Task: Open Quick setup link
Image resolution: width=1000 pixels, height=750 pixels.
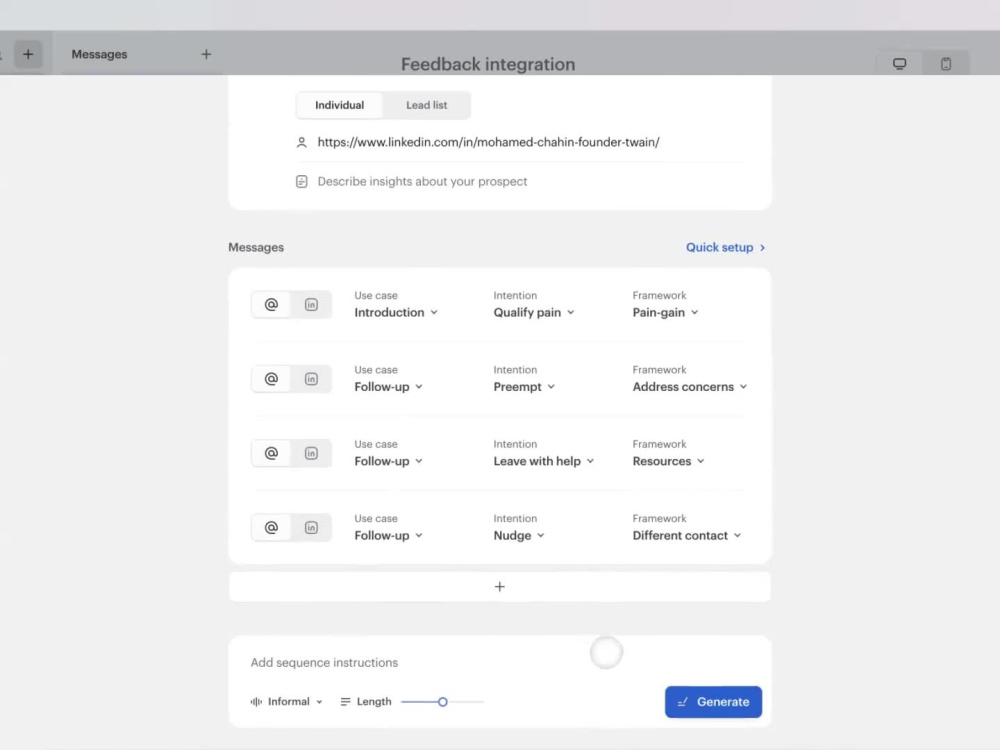Action: pos(725,247)
